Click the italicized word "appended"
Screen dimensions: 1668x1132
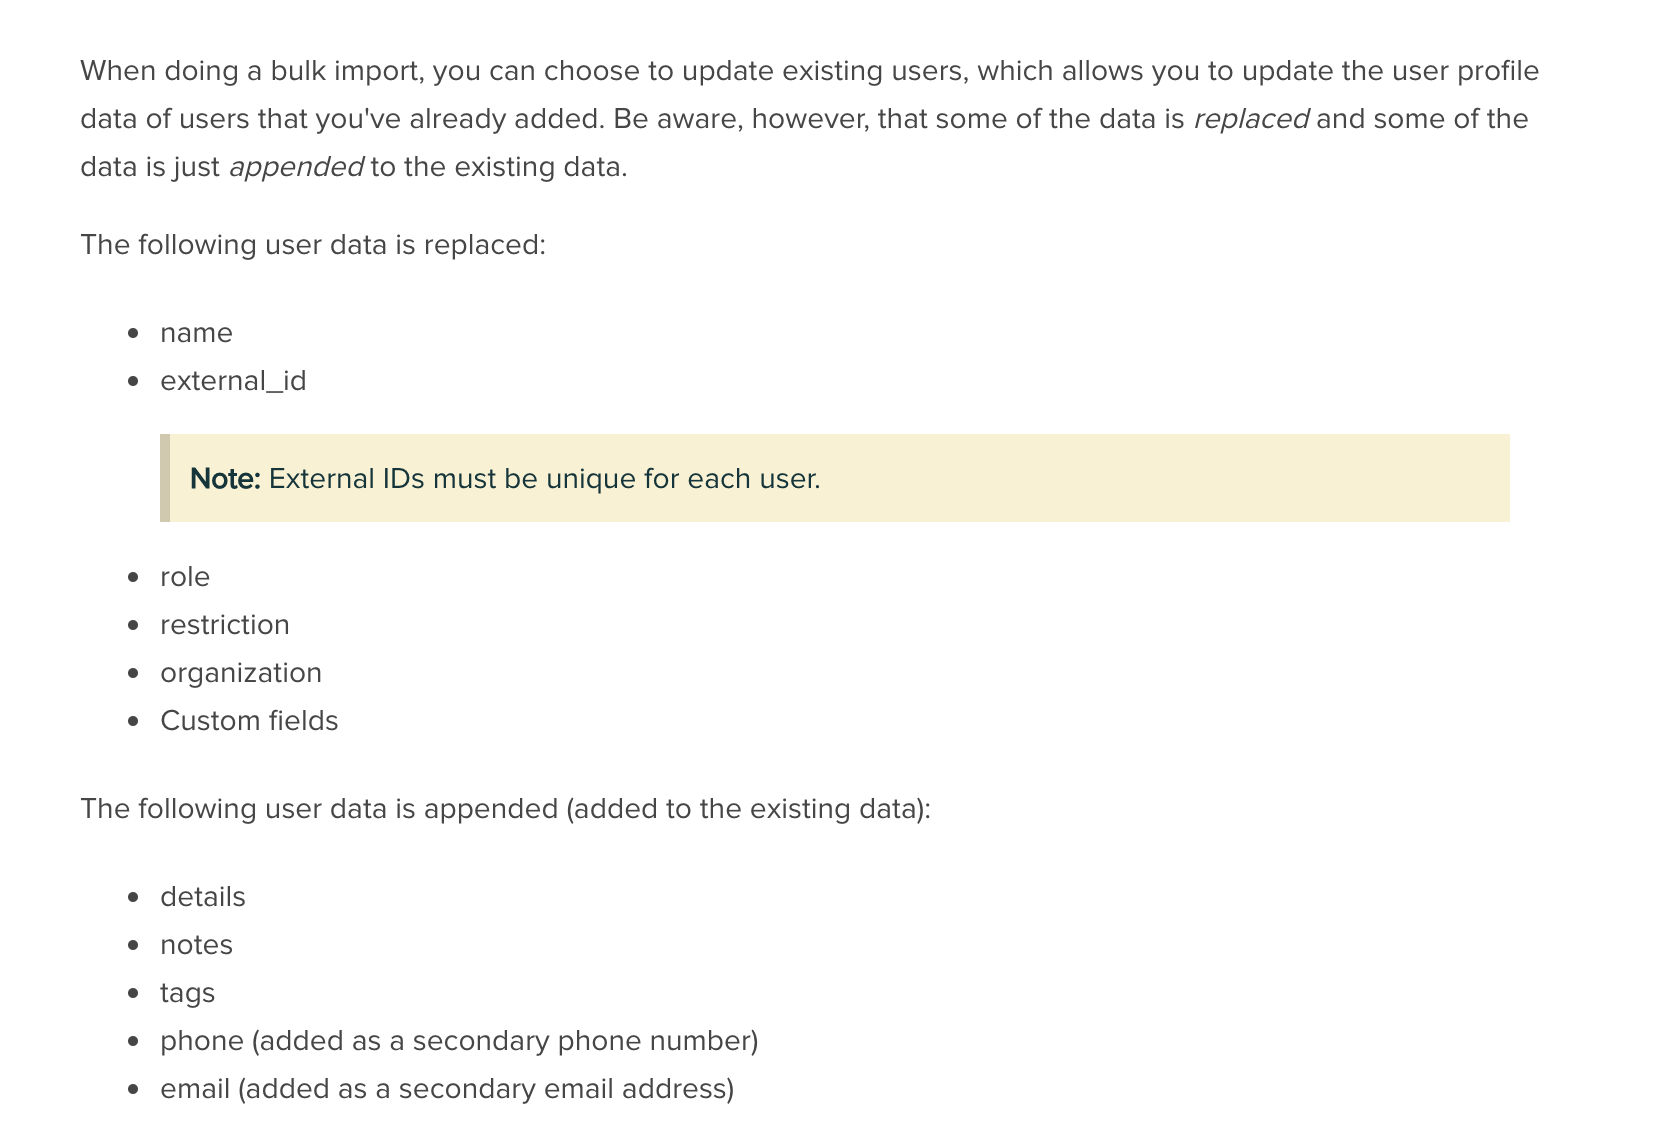pos(296,167)
